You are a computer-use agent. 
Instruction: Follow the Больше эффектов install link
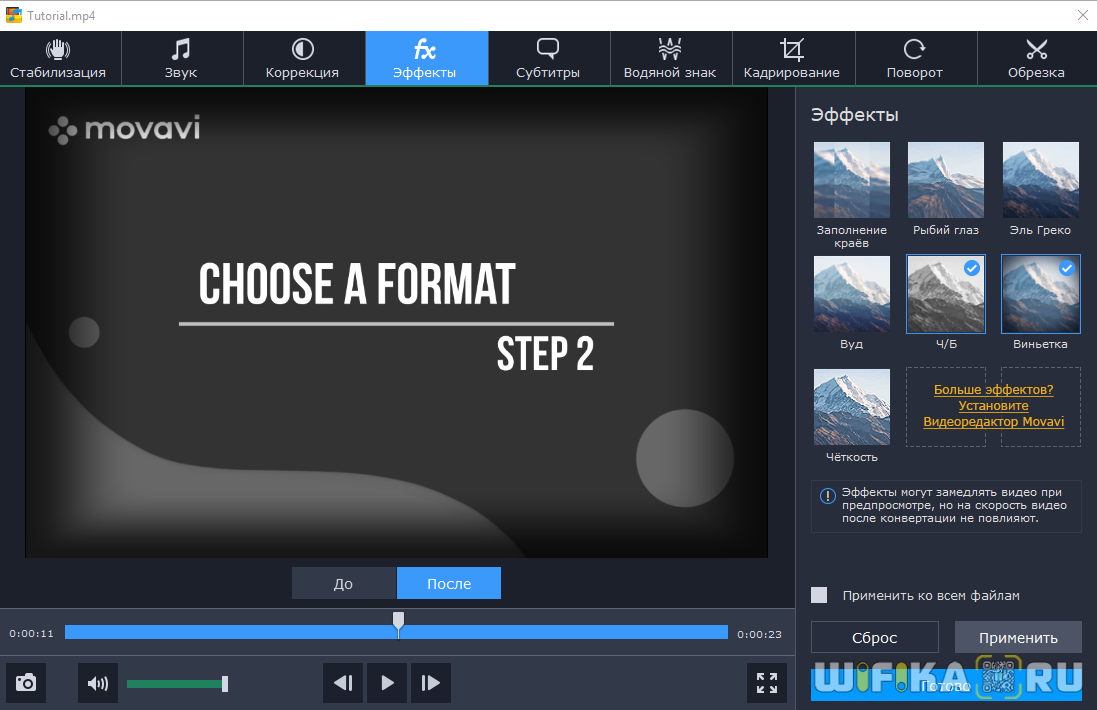pyautogui.click(x=993, y=406)
